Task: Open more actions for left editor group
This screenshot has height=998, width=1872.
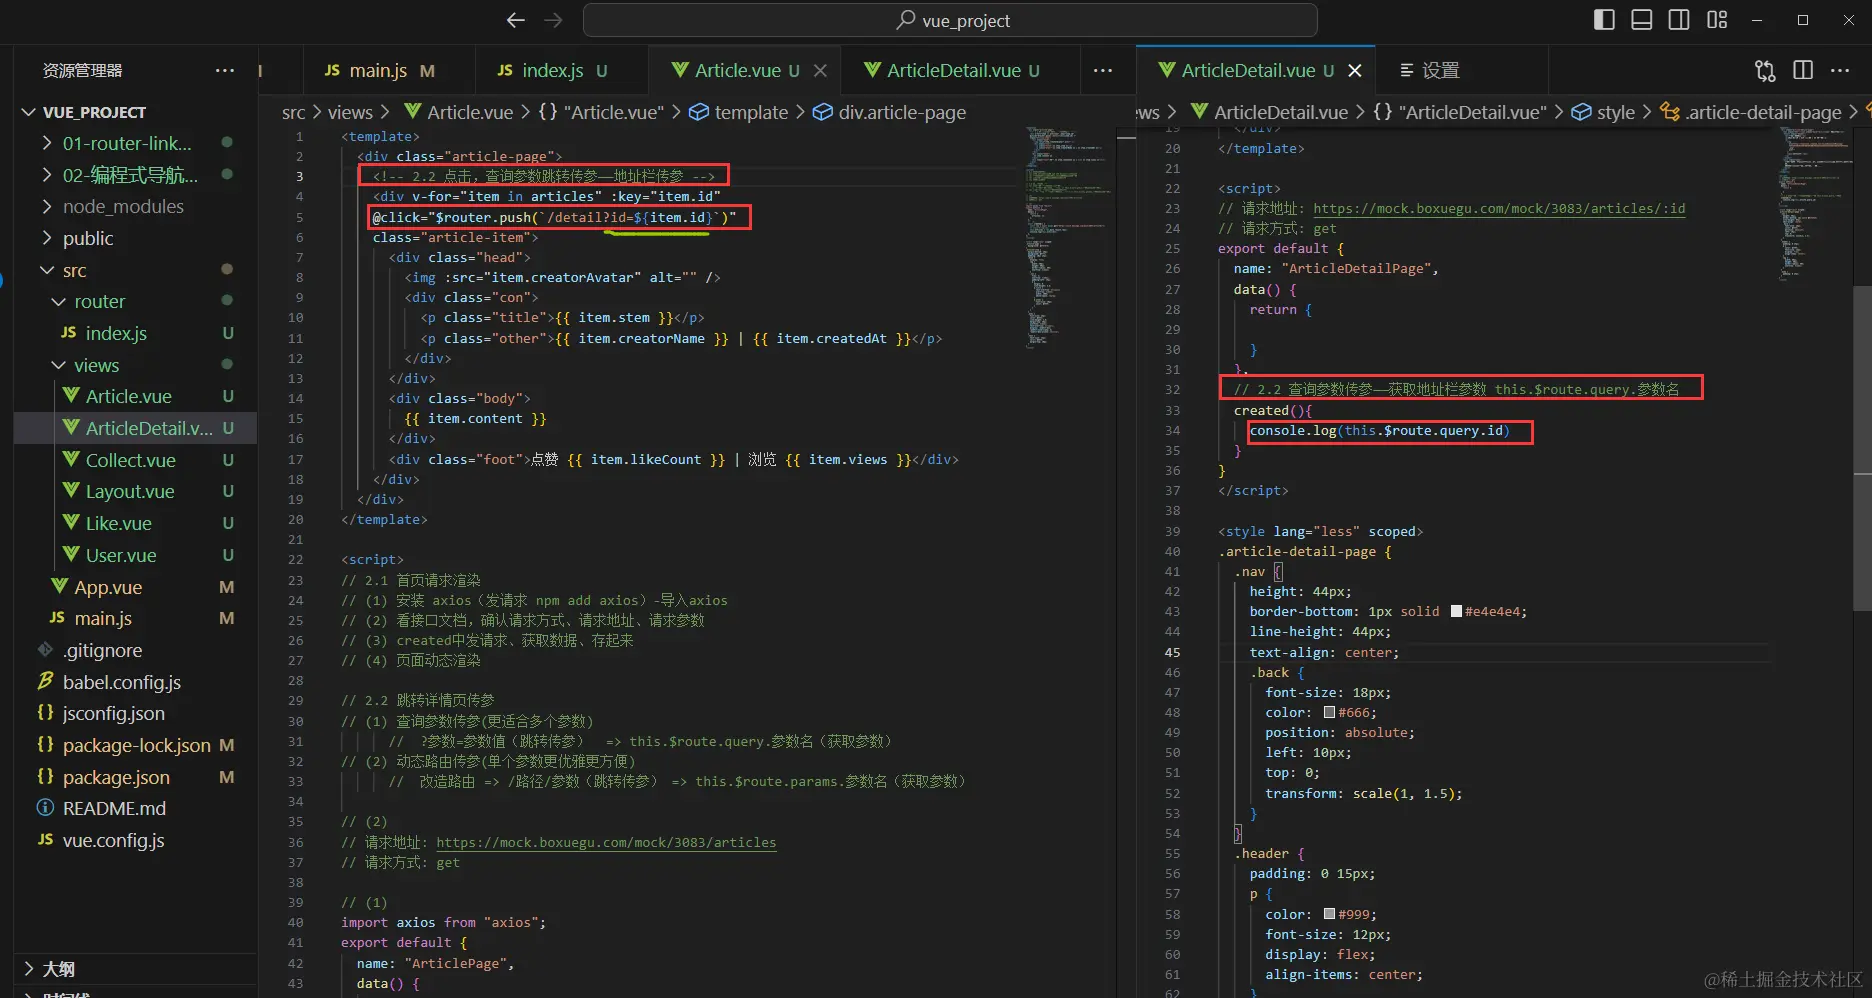Action: (x=1103, y=70)
